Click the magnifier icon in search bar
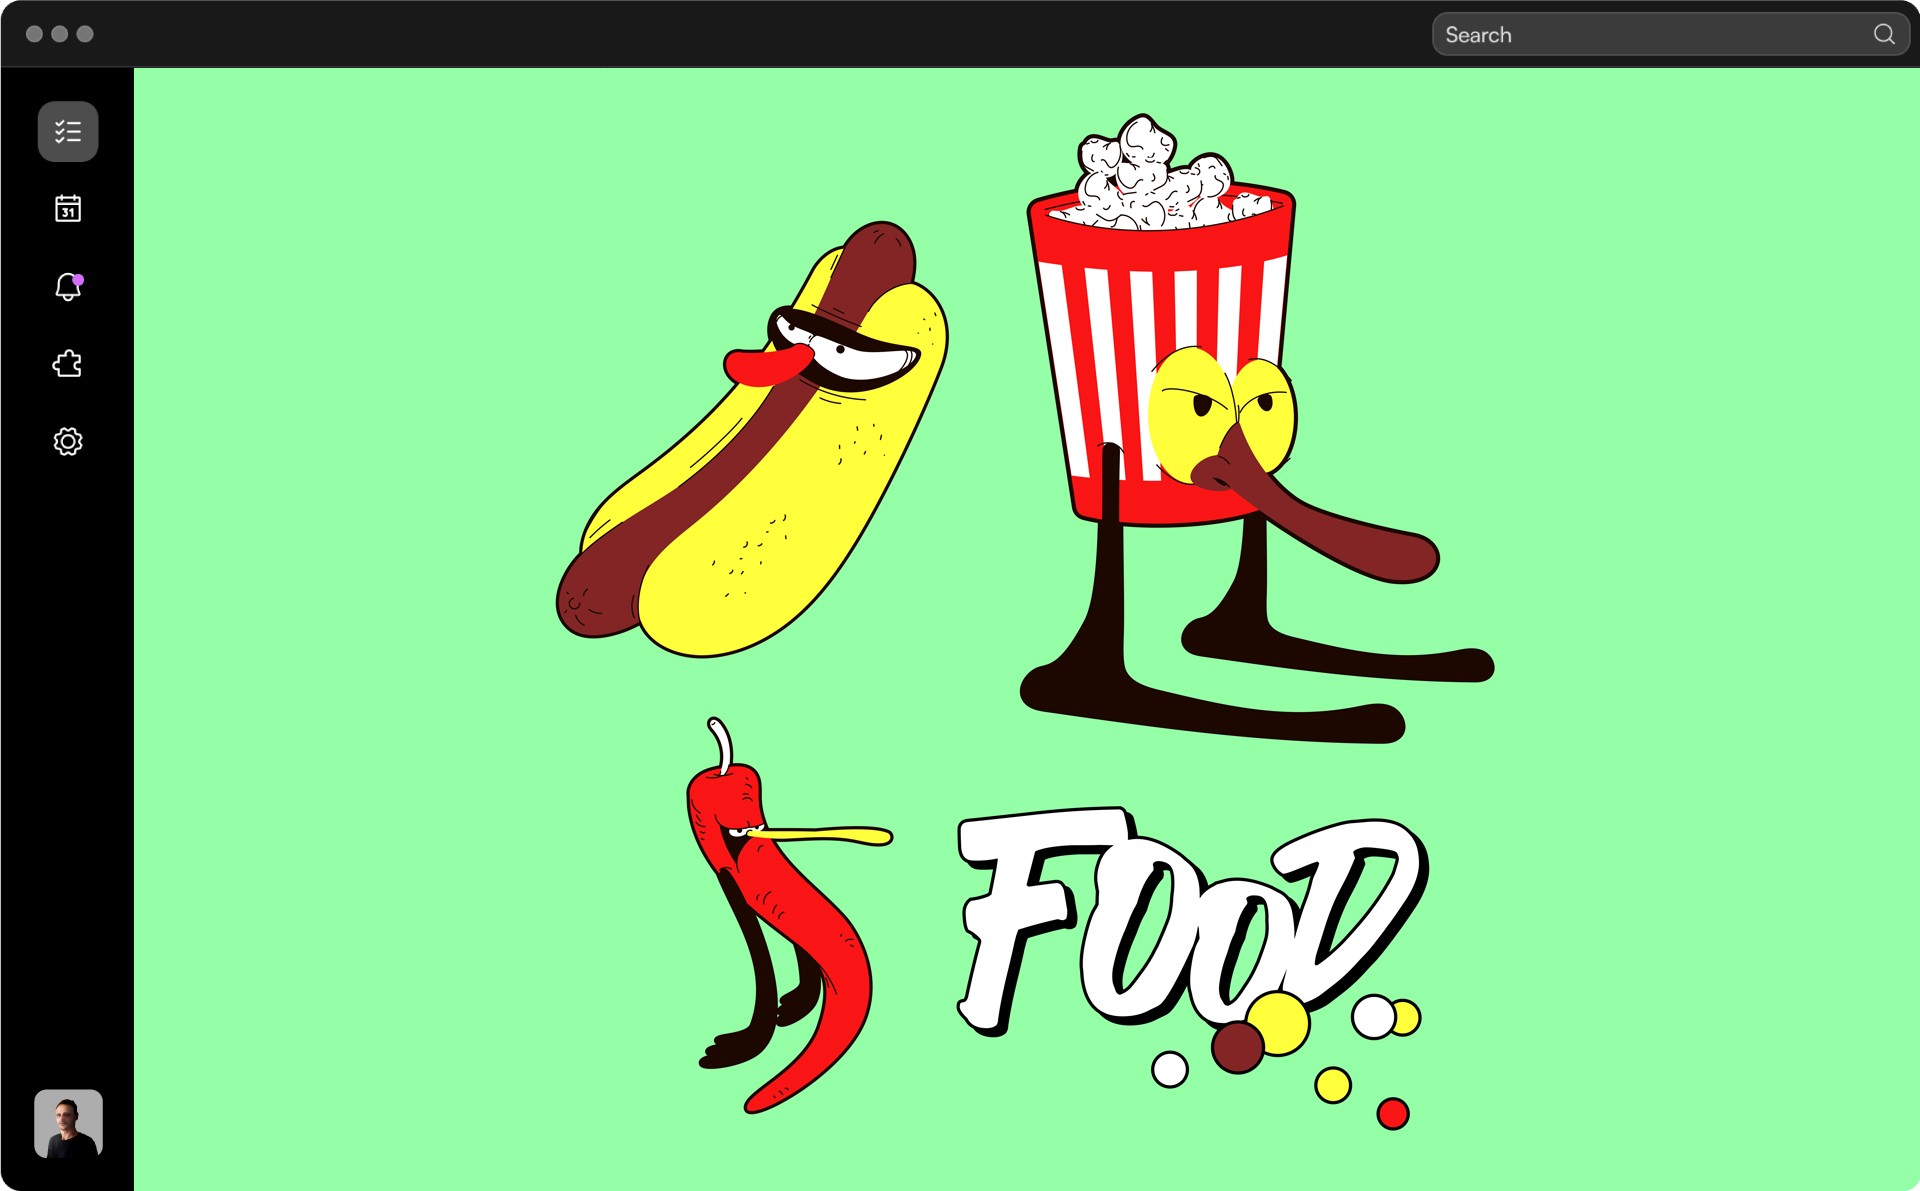Screen dimensions: 1920x1191 click(x=1883, y=34)
